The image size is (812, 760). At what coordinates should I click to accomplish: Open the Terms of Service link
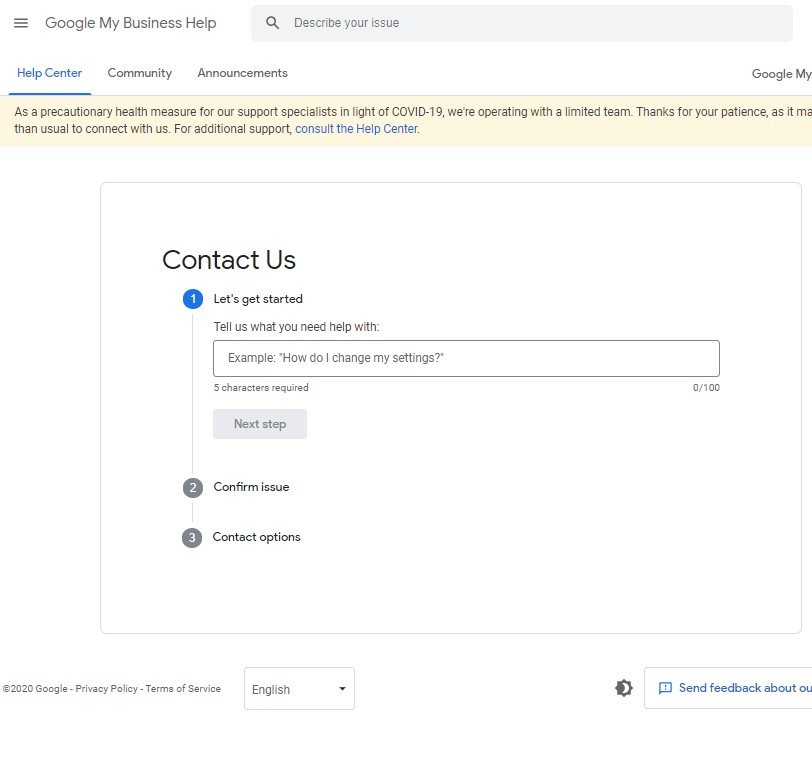tap(183, 689)
